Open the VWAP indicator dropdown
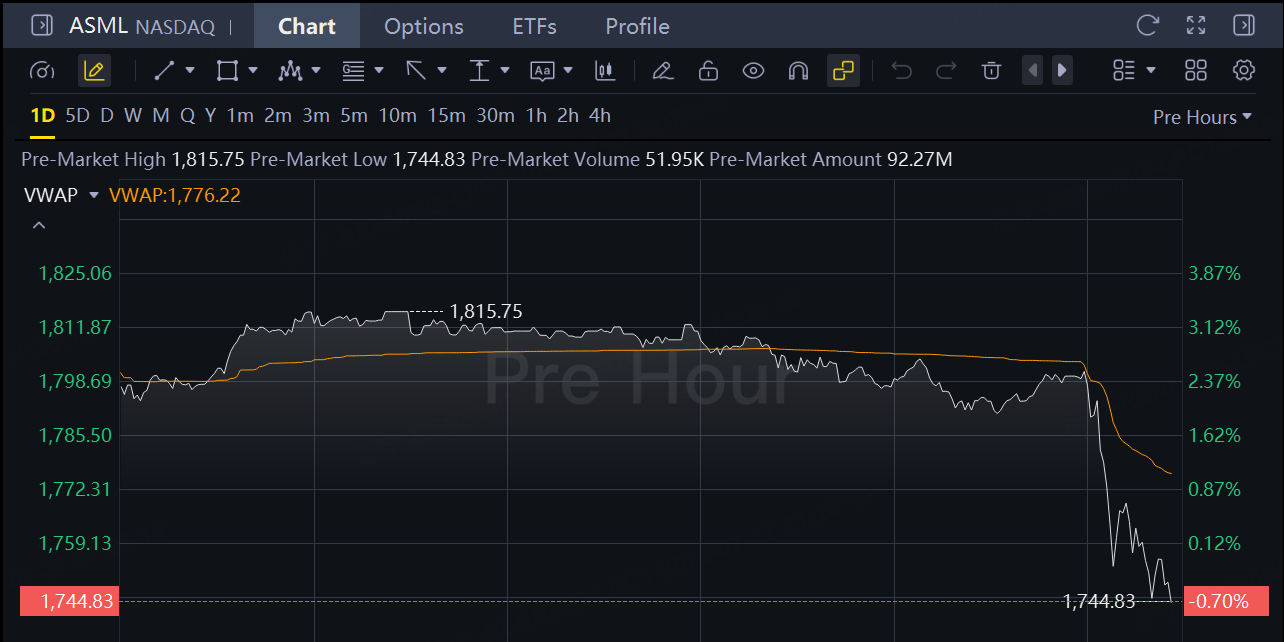1284x642 pixels. pyautogui.click(x=94, y=195)
